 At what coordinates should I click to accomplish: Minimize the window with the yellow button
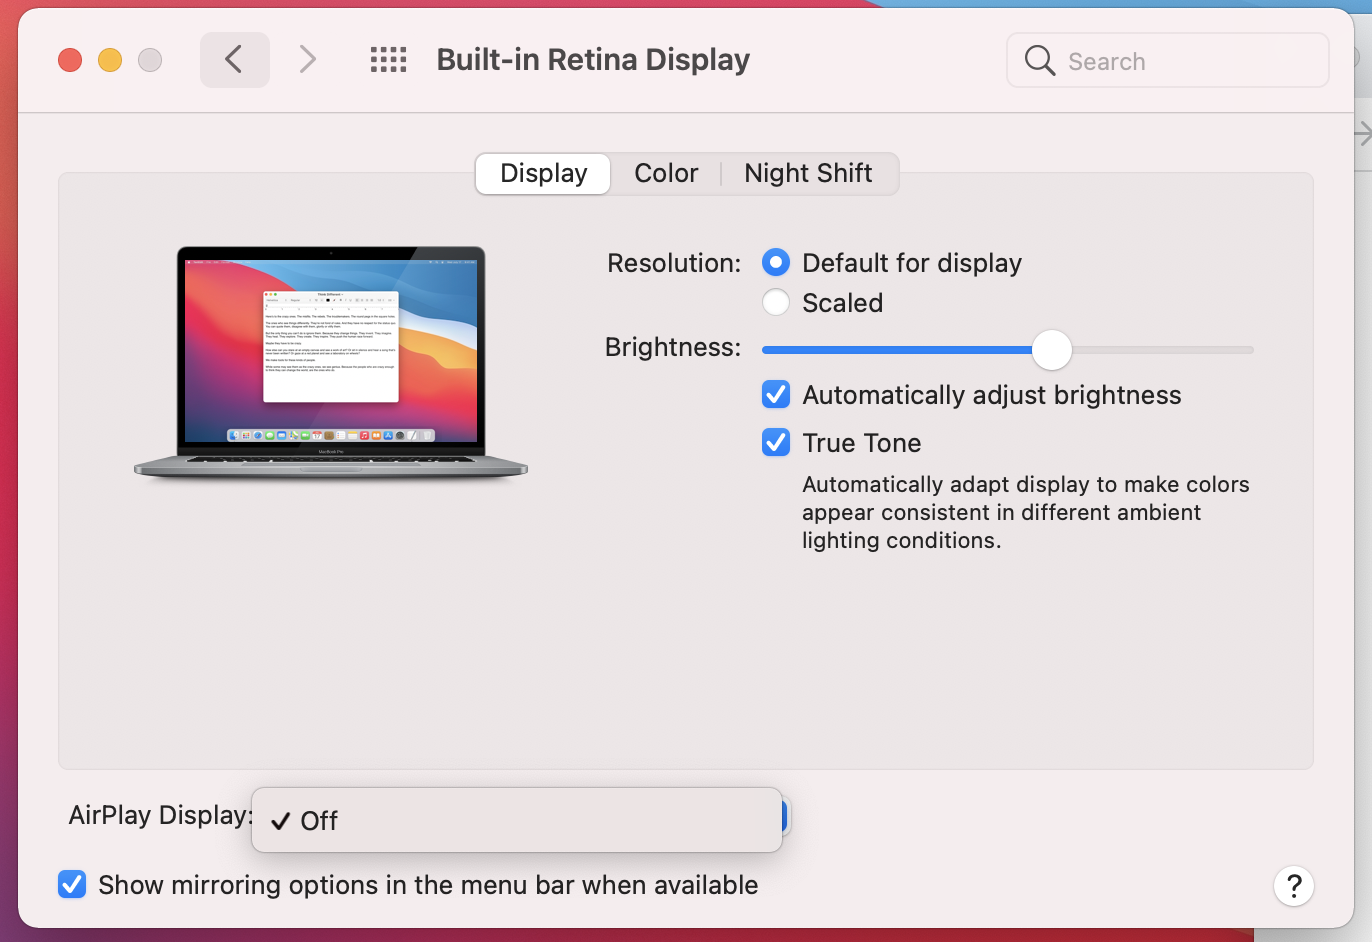[110, 60]
